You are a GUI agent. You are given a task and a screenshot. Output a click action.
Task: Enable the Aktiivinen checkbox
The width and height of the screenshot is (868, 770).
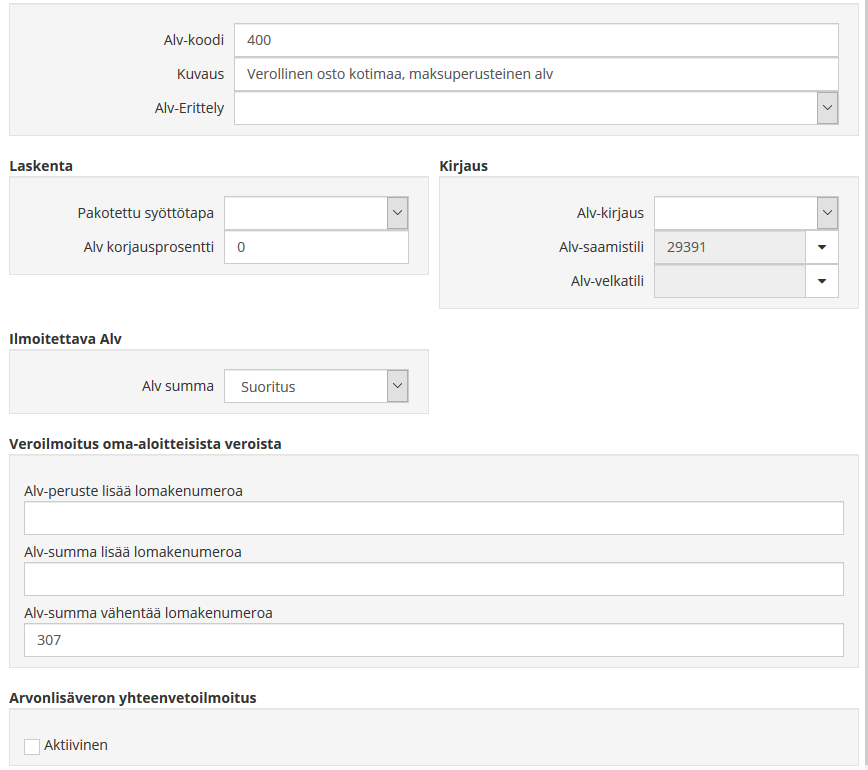pos(32,746)
